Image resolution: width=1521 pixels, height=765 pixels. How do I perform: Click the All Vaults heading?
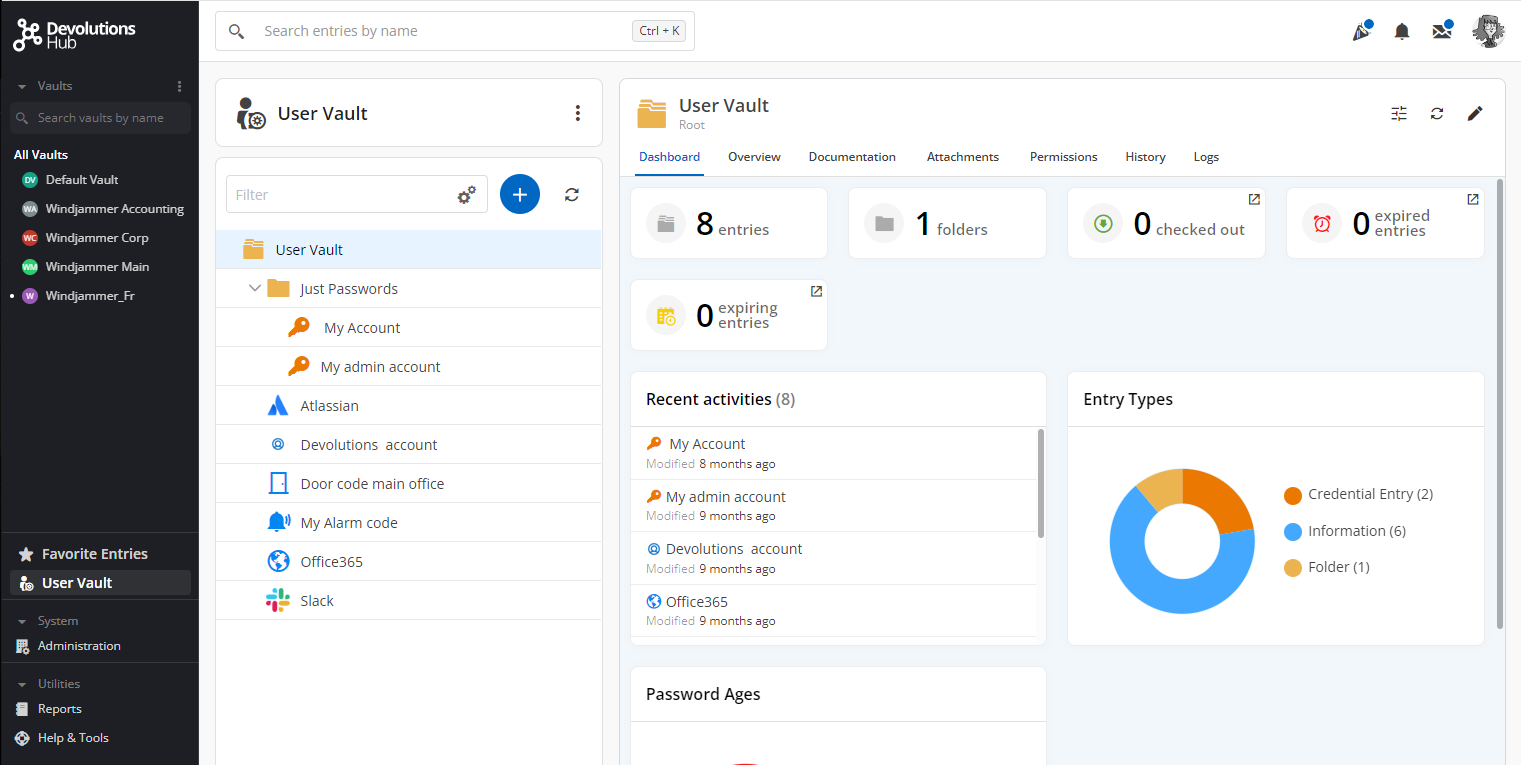41,155
